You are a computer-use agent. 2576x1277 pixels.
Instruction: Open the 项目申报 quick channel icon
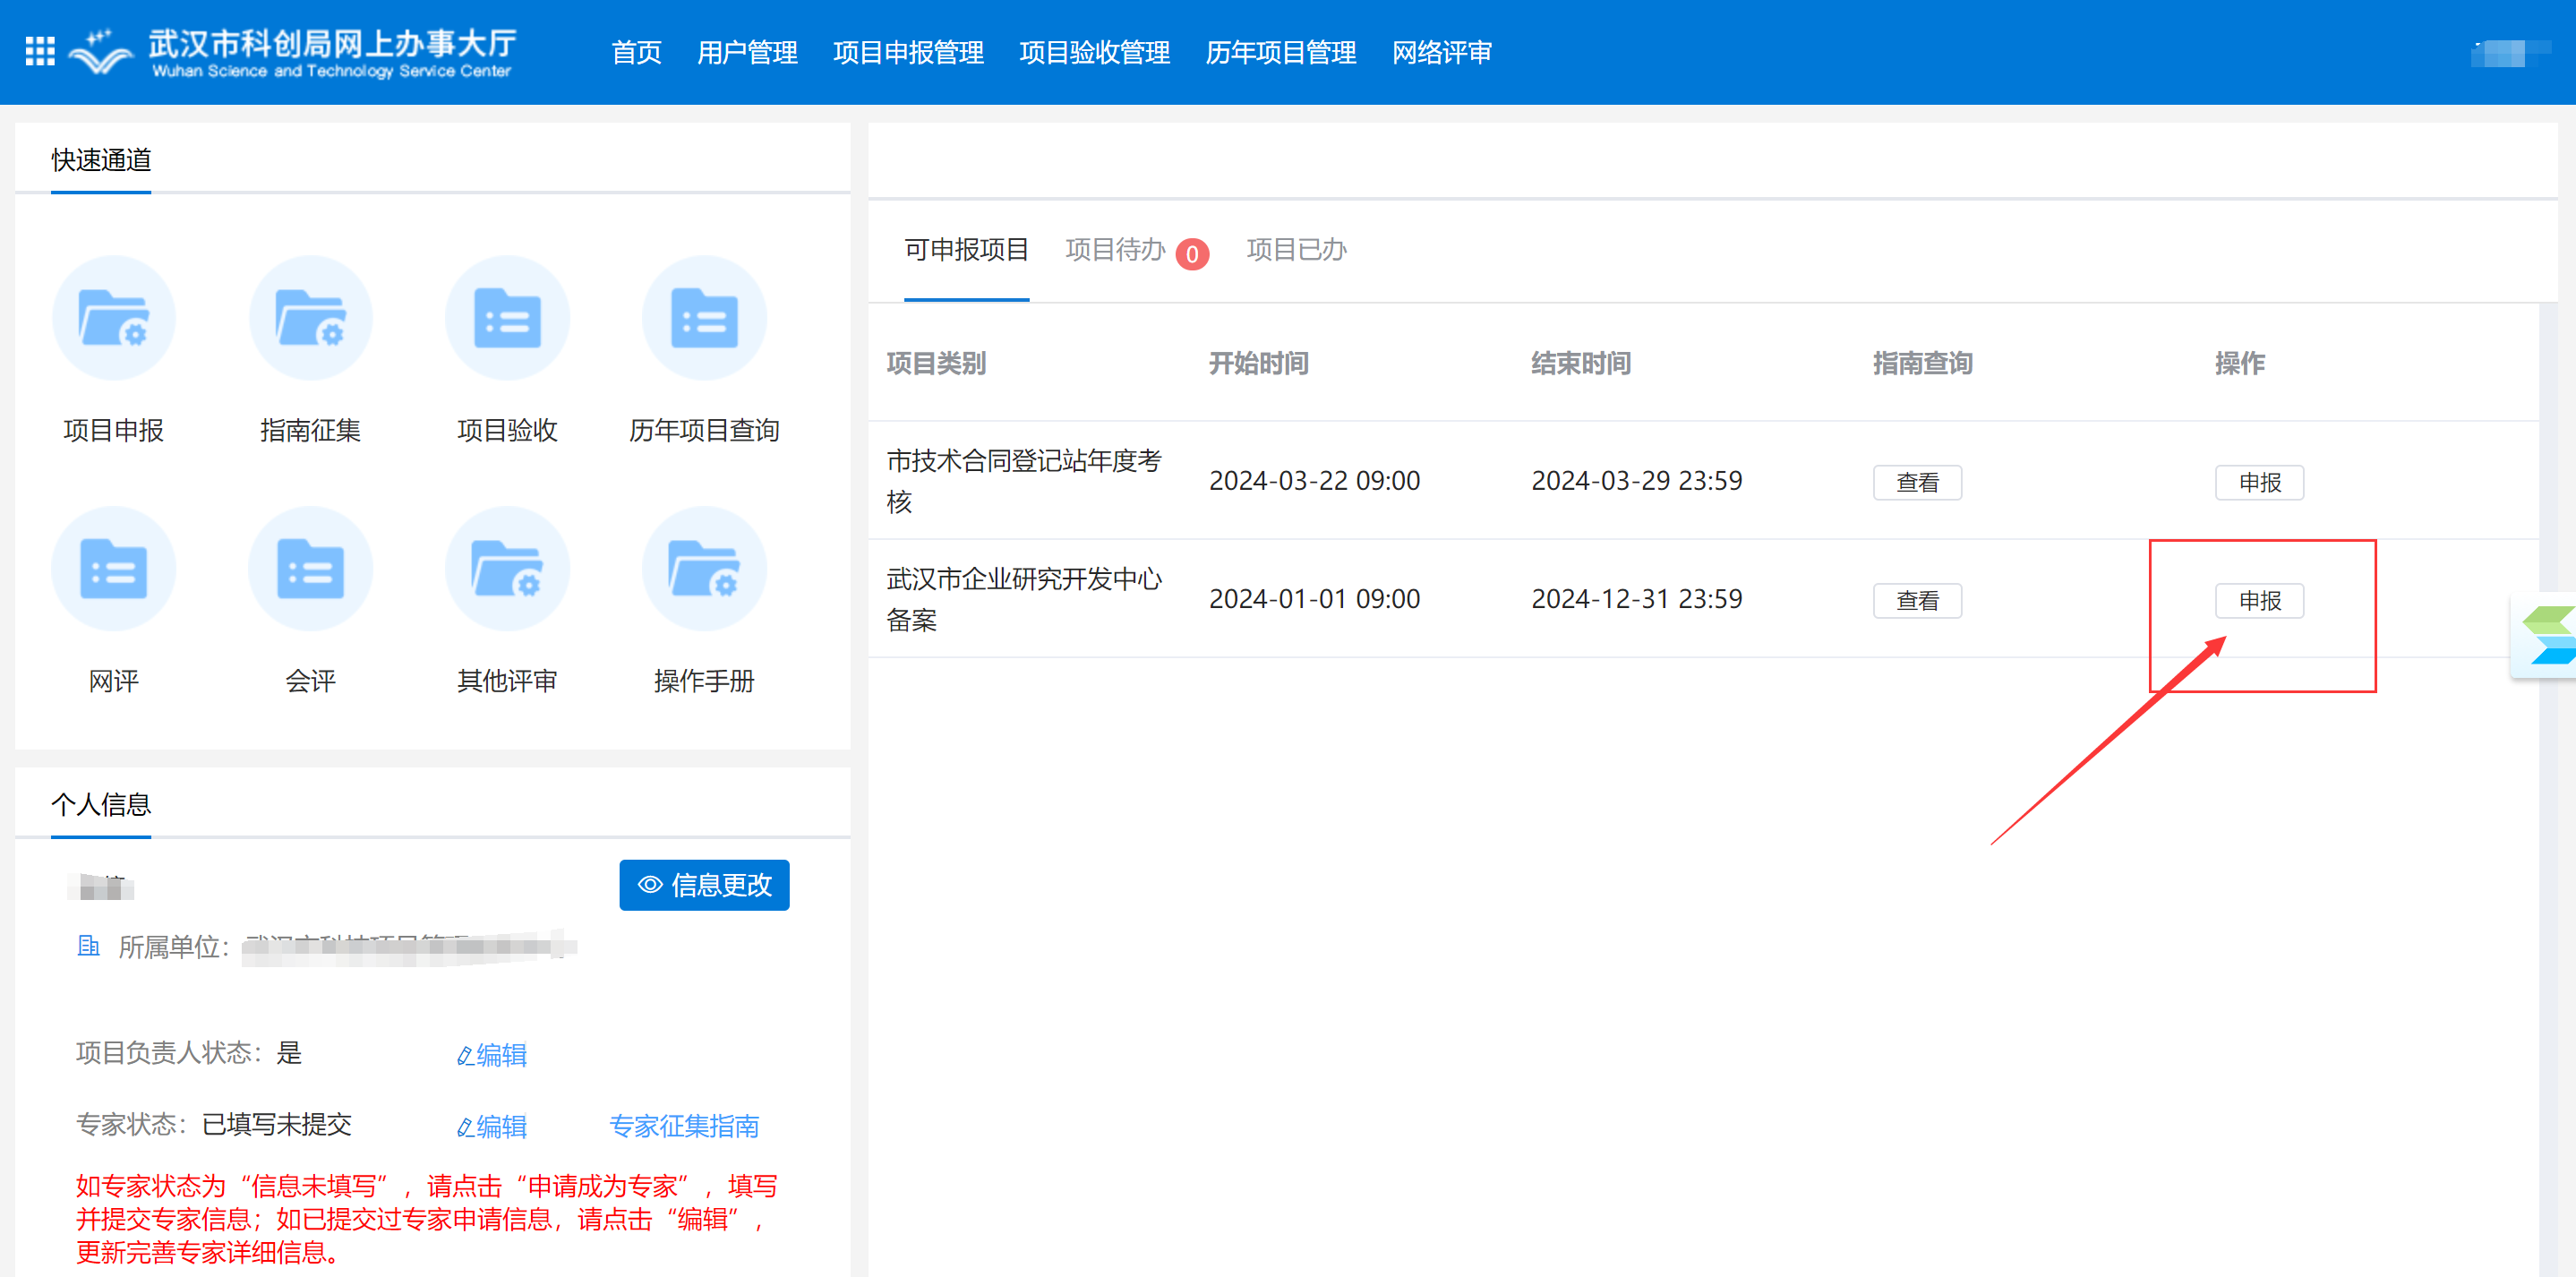(x=113, y=318)
